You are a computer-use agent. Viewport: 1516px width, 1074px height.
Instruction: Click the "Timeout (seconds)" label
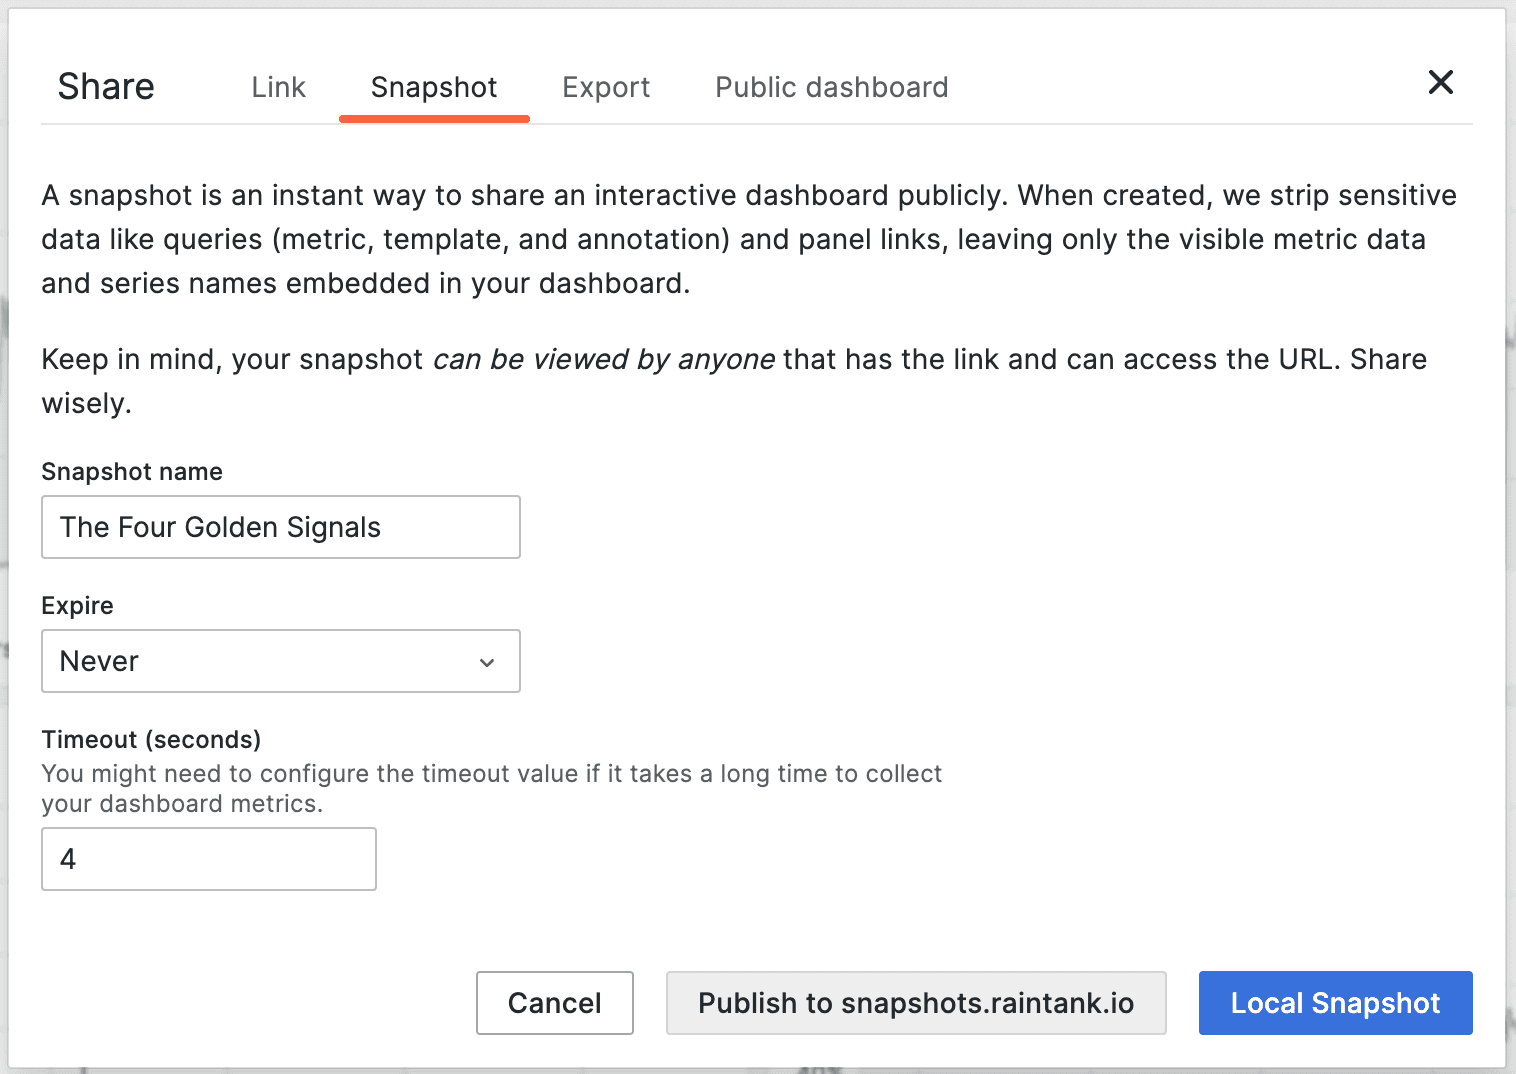point(151,740)
